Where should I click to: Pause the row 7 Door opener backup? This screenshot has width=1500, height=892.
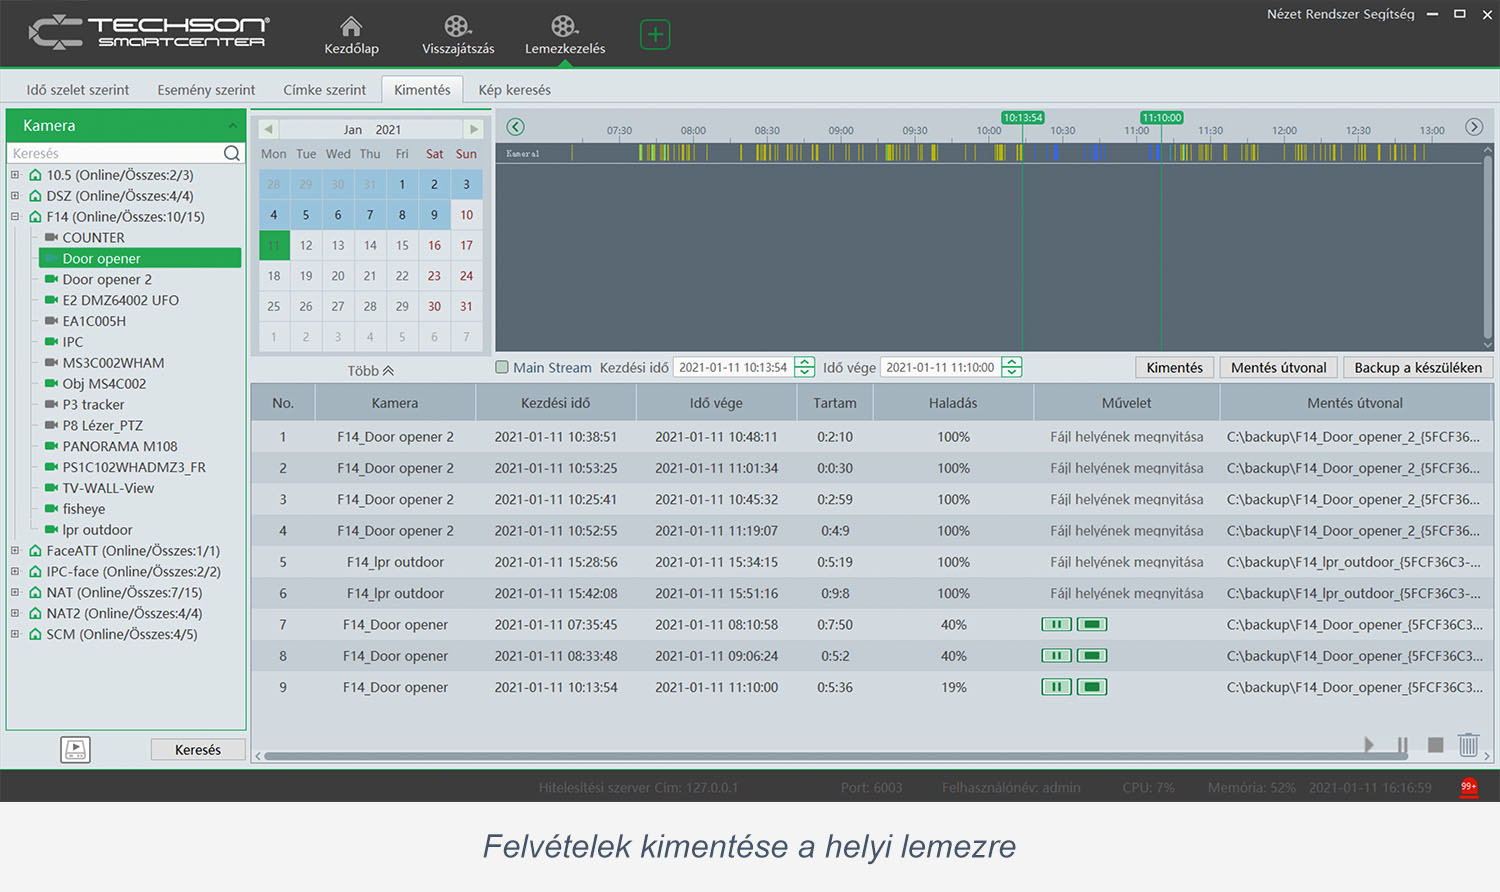[1056, 625]
